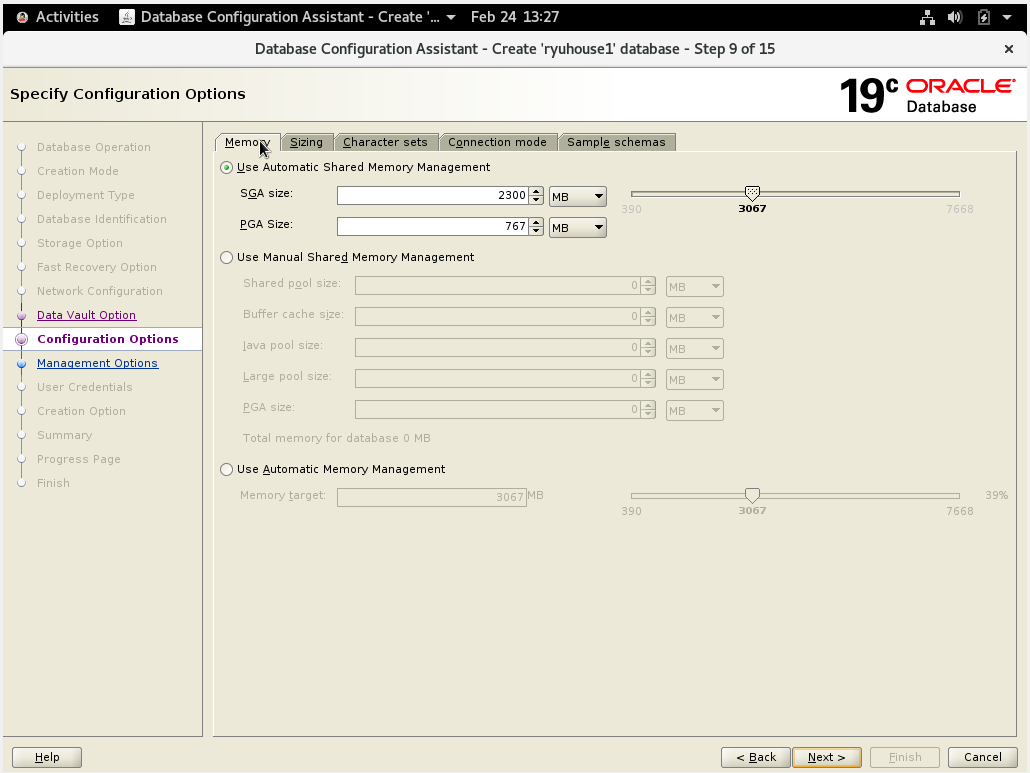Screen dimensions: 1030x773
Task: Open the system menu arrow in top bar
Action: 1007,17
